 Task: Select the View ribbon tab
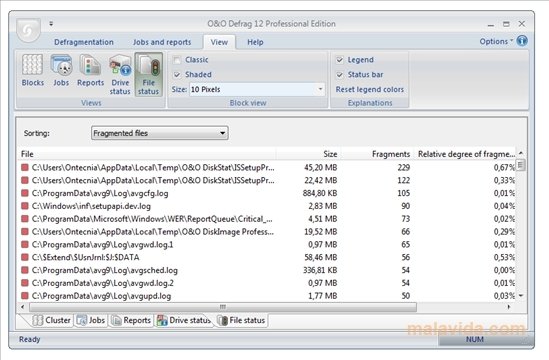[219, 42]
